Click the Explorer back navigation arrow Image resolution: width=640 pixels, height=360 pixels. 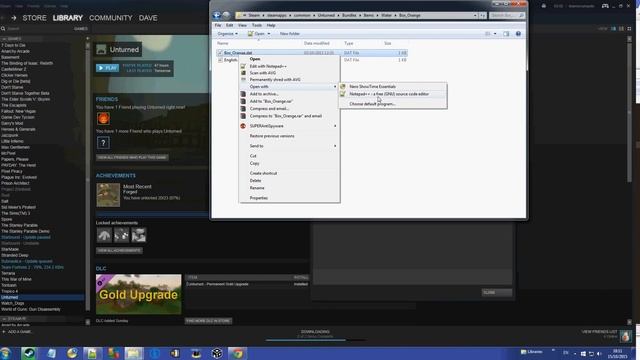[x=217, y=16]
